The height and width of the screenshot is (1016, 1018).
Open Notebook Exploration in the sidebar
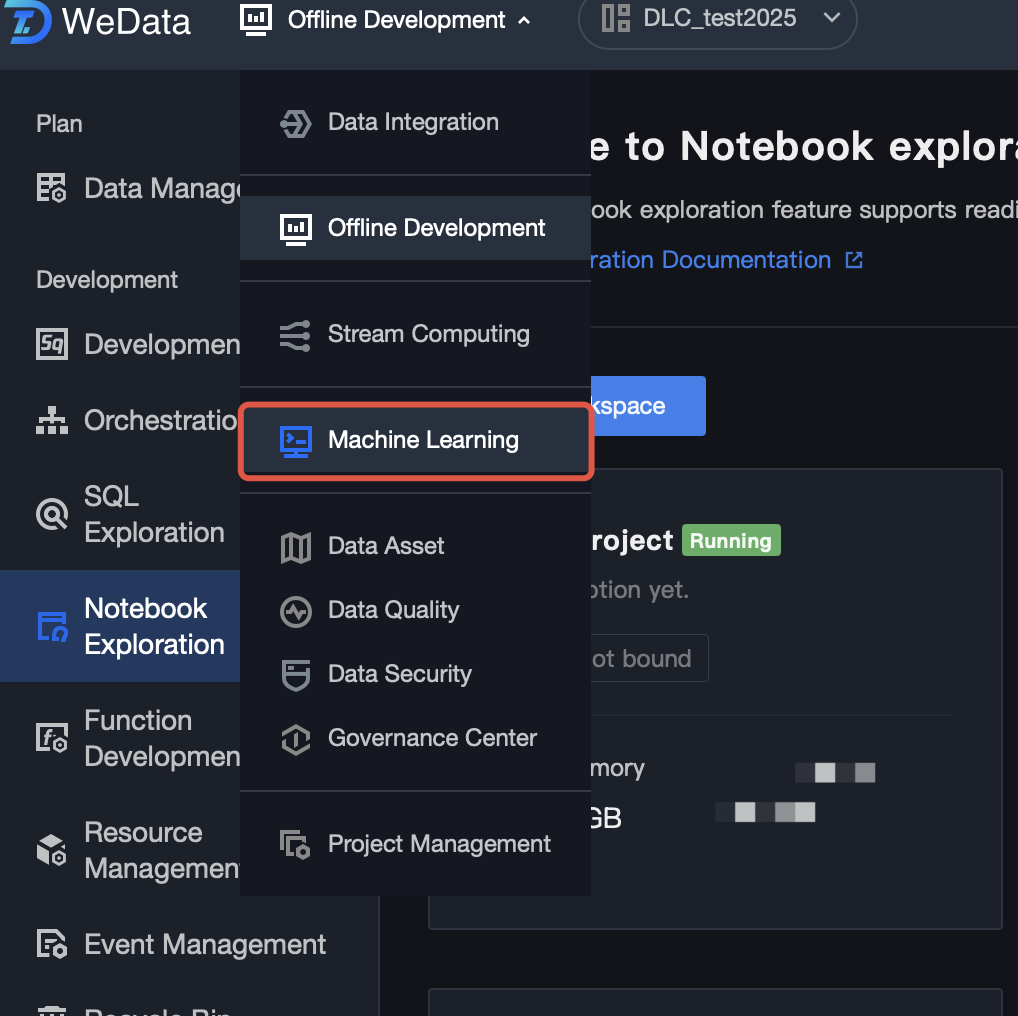pyautogui.click(x=154, y=626)
